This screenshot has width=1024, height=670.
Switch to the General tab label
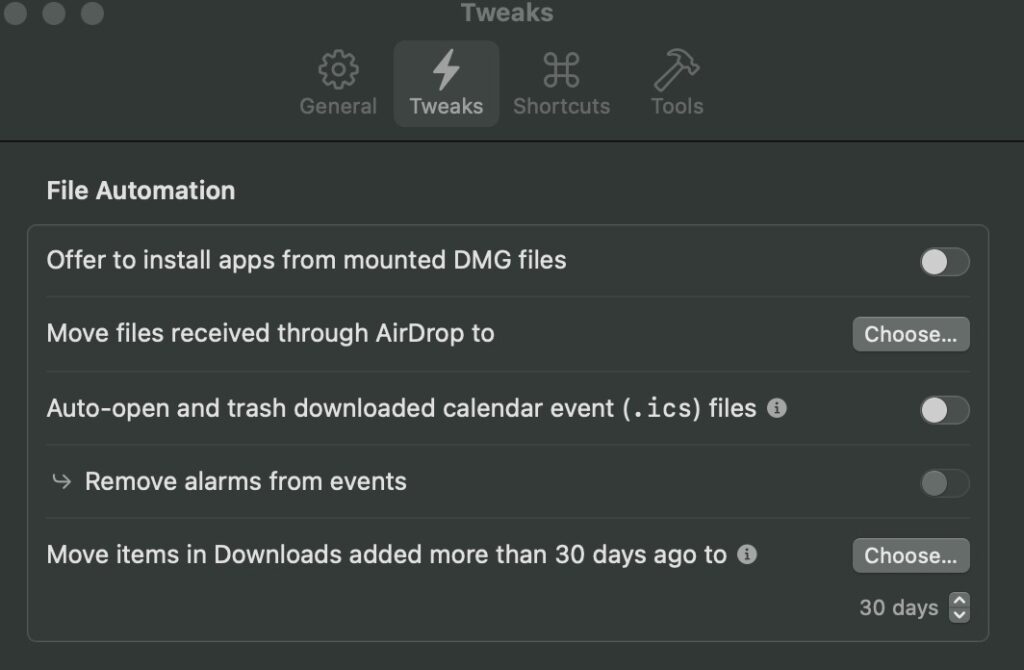point(338,106)
